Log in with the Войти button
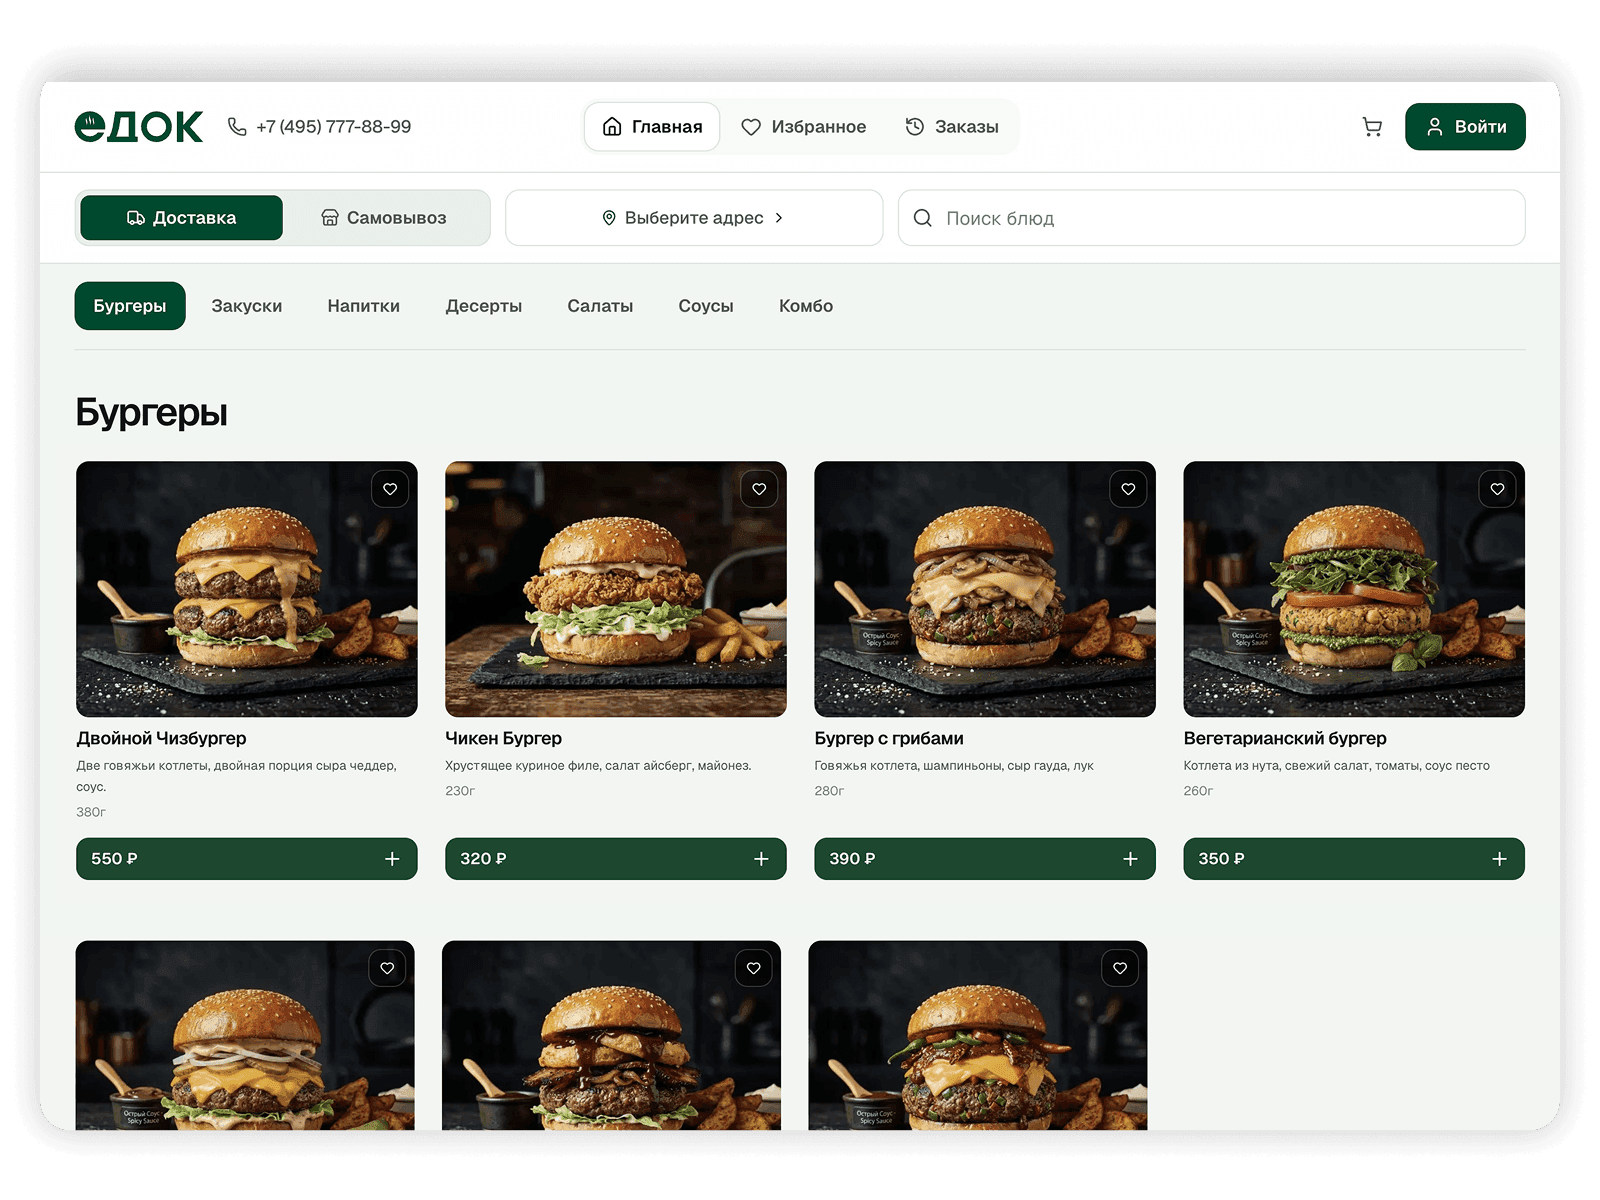This screenshot has width=1600, height=1200. (1465, 127)
